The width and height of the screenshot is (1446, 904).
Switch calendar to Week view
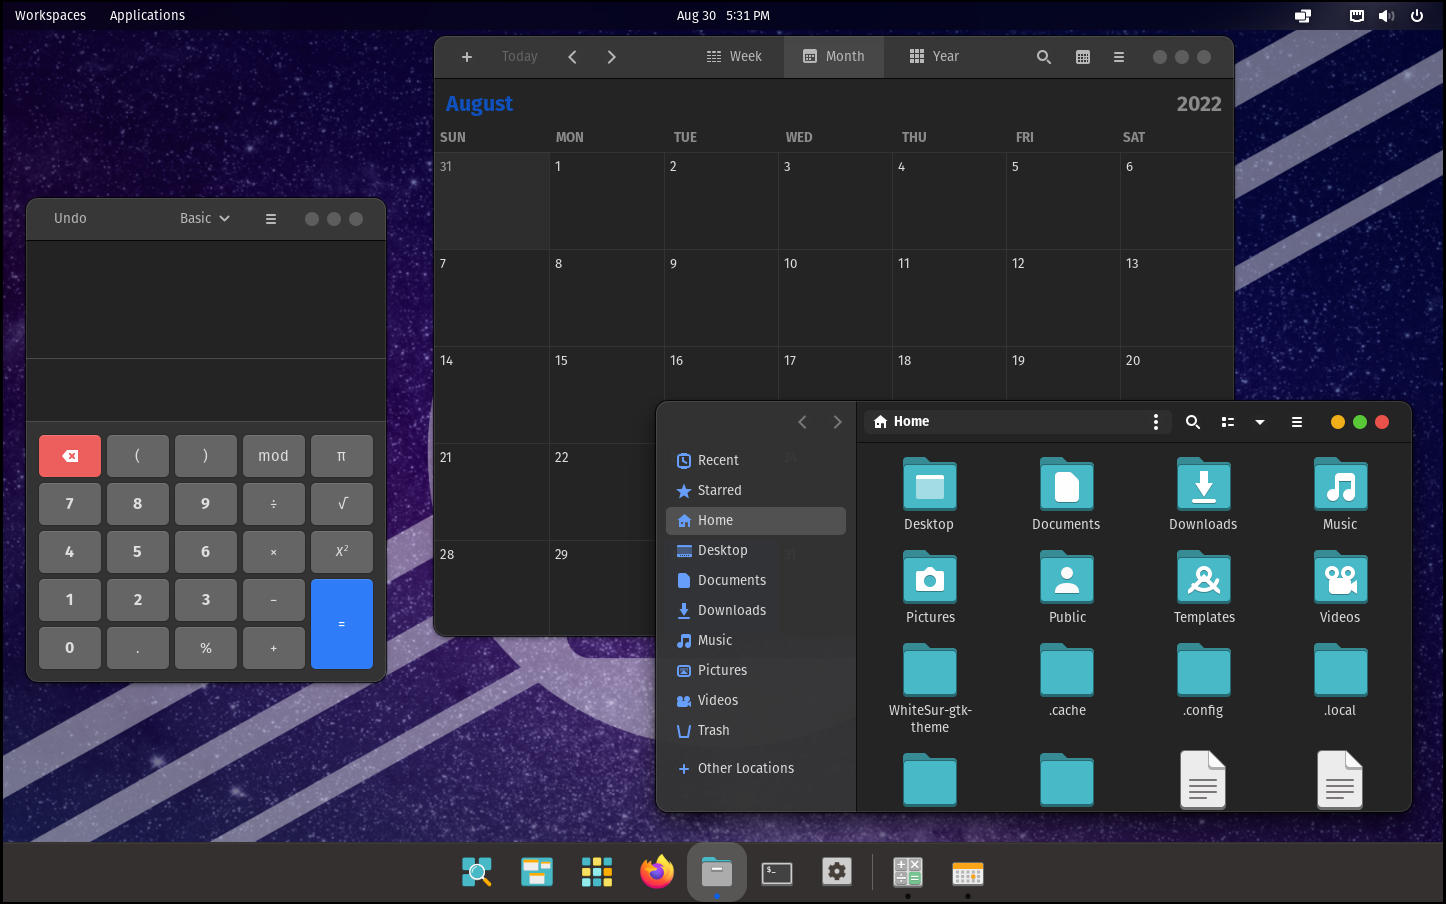click(x=734, y=57)
